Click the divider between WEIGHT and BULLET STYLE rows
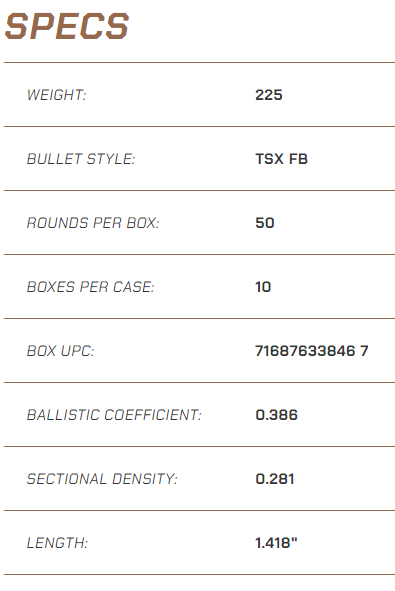The height and width of the screenshot is (591, 395). [199, 127]
